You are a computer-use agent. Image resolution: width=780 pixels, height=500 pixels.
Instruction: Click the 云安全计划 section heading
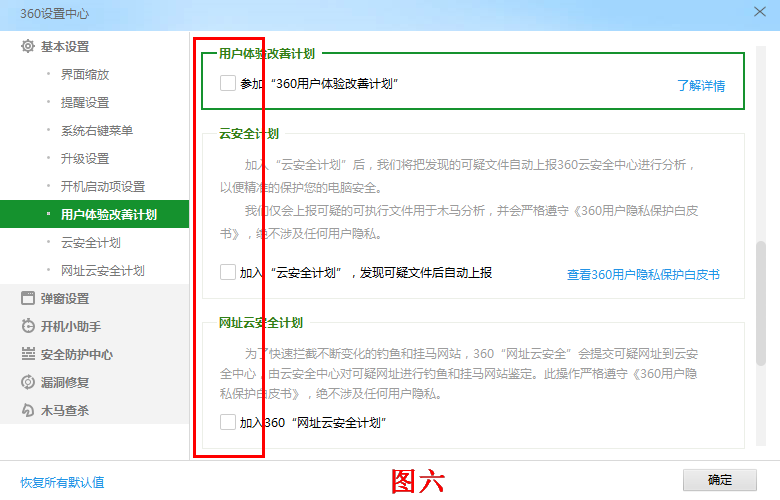point(249,133)
